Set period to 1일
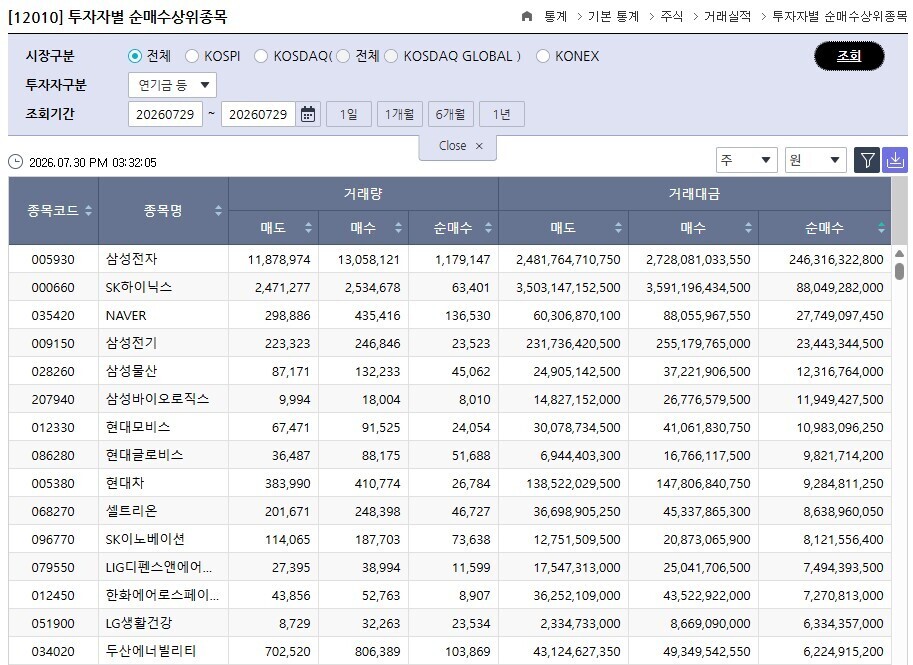This screenshot has height=665, width=913. (x=349, y=114)
